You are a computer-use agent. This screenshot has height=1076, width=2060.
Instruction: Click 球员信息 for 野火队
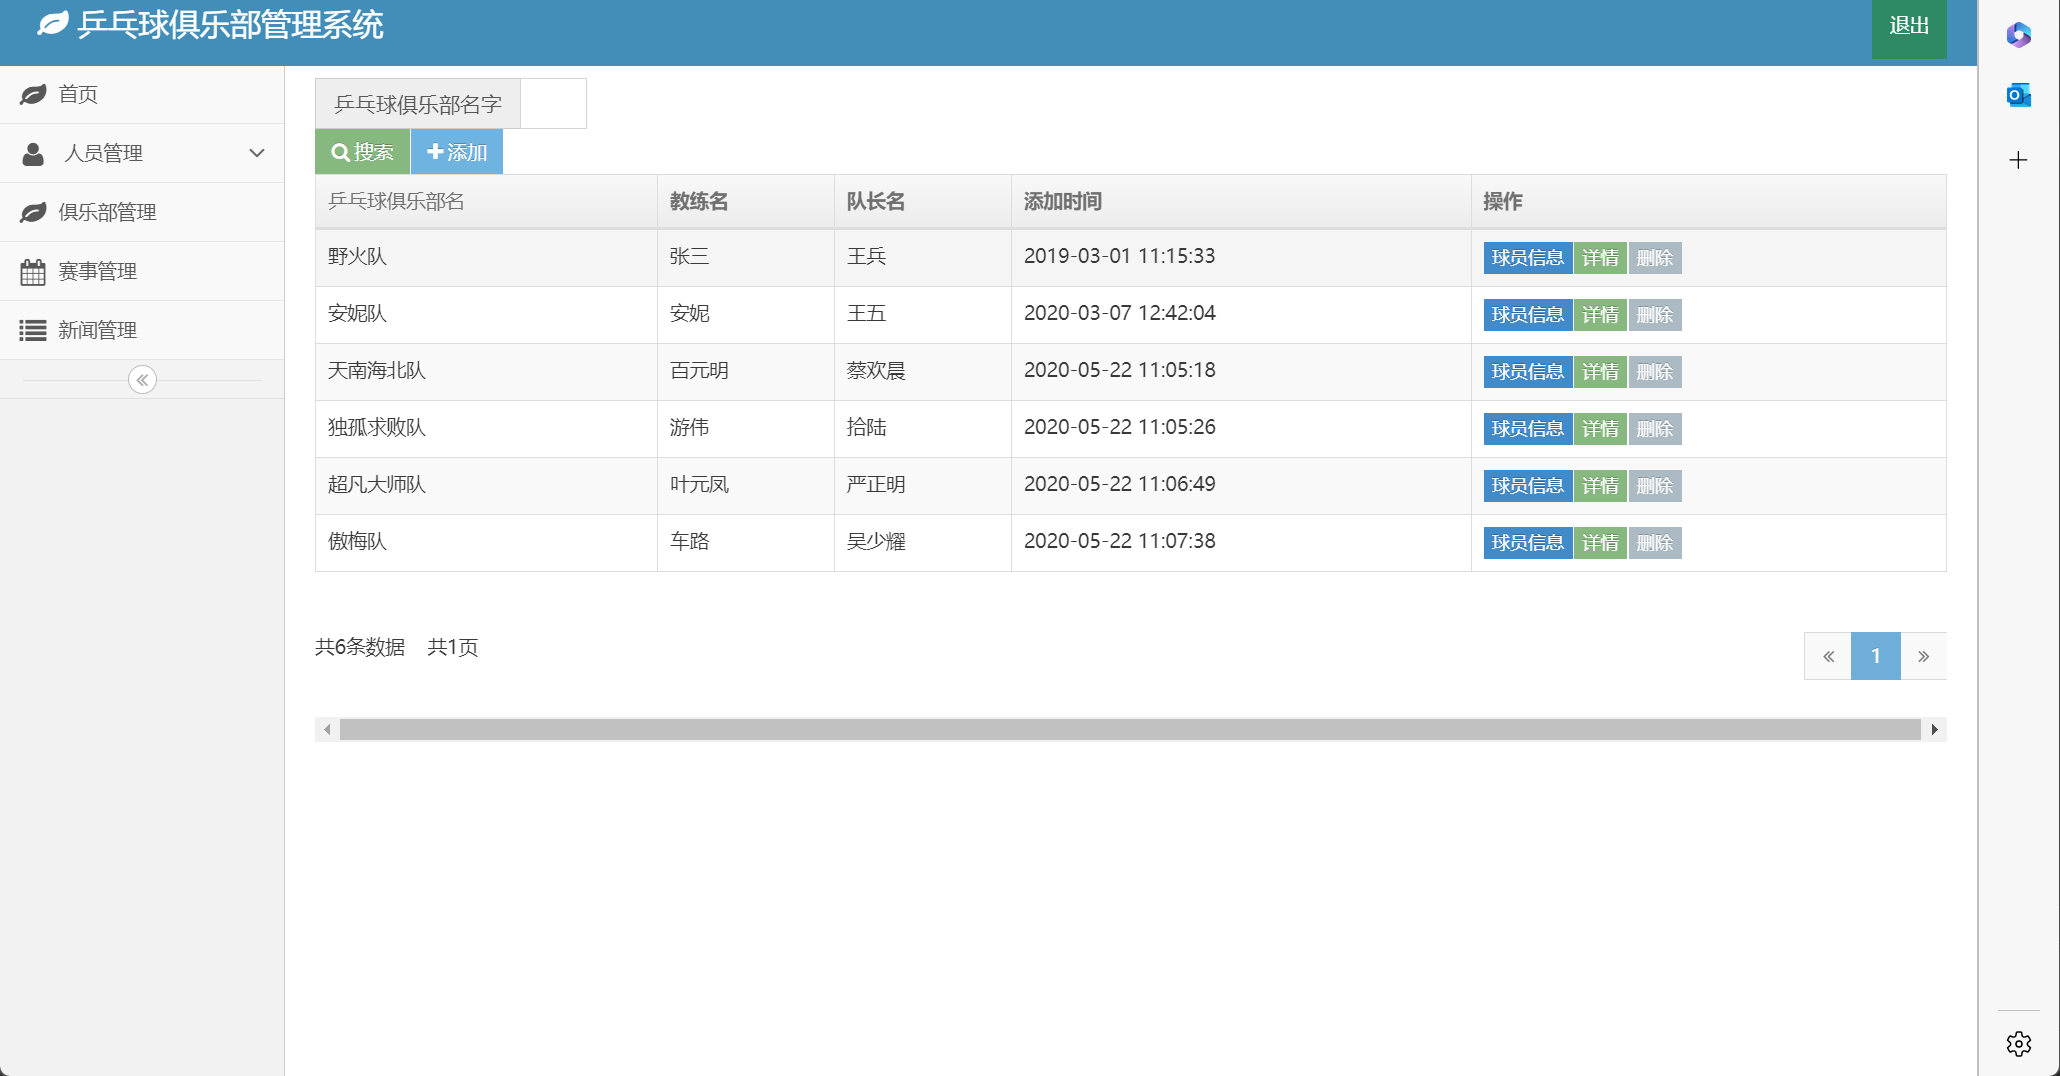click(1527, 257)
